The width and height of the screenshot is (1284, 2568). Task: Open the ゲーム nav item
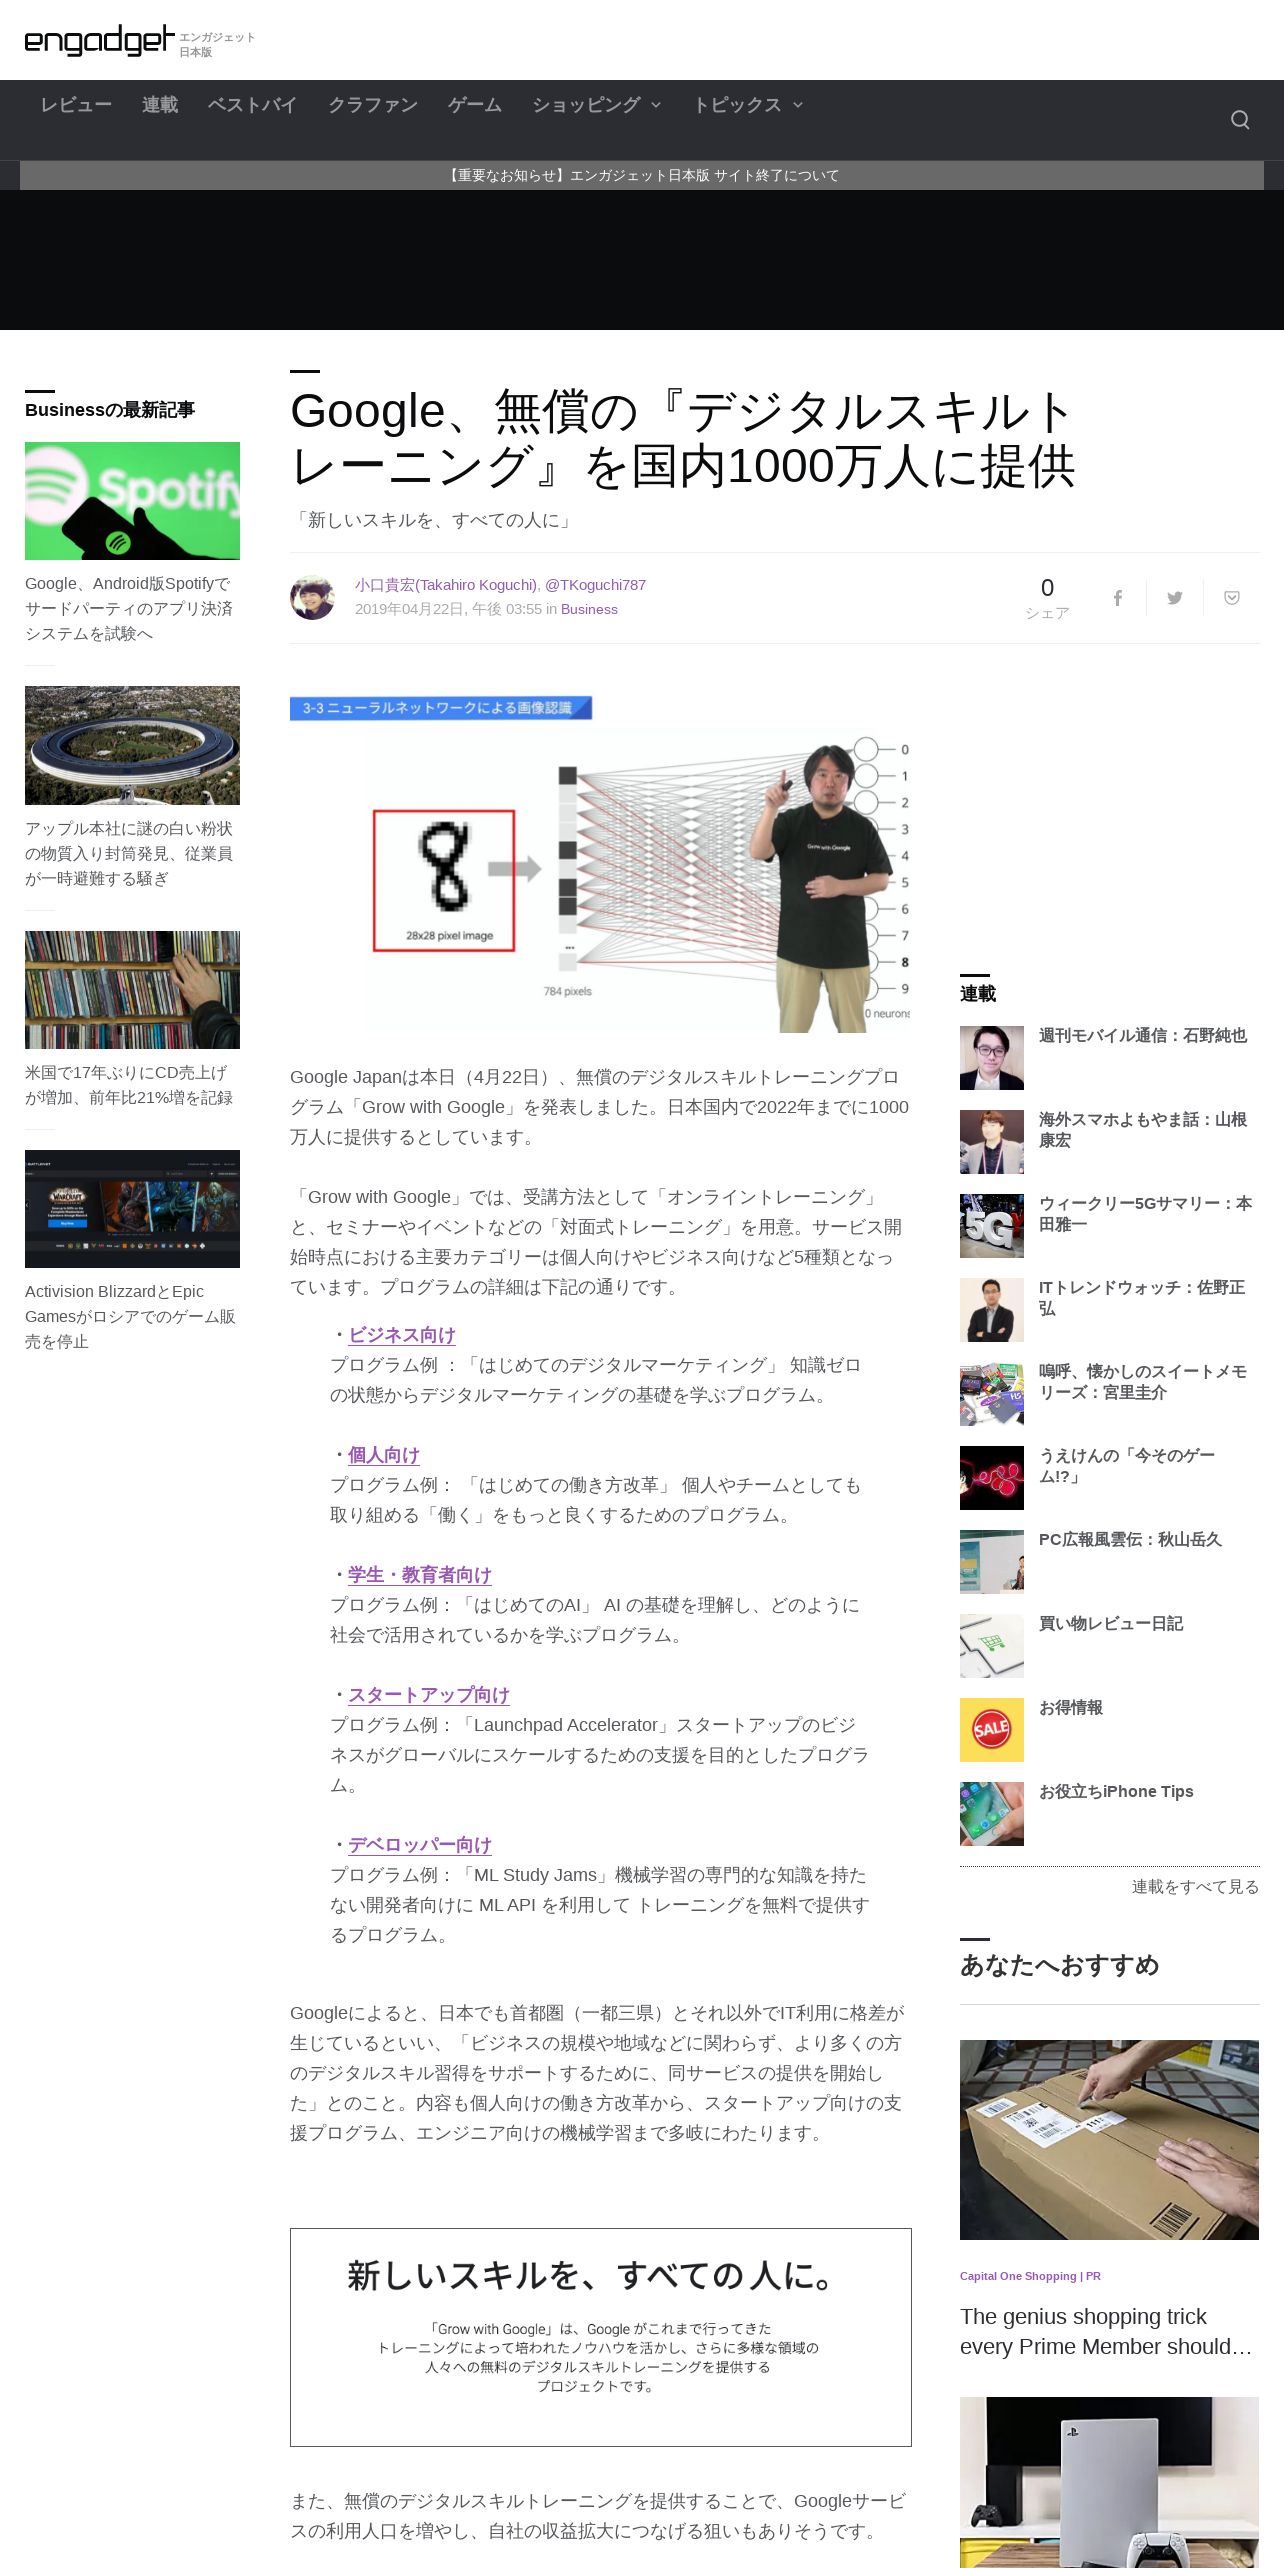tap(475, 105)
